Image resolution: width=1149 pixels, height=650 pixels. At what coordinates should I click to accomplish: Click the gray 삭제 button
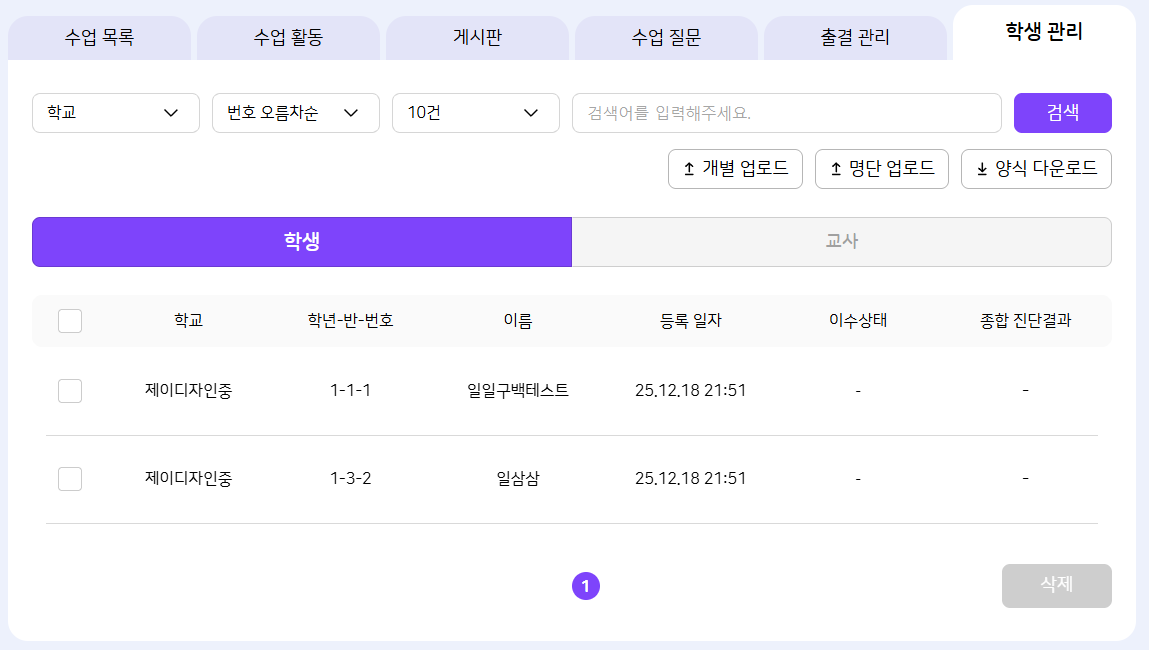tap(1056, 585)
